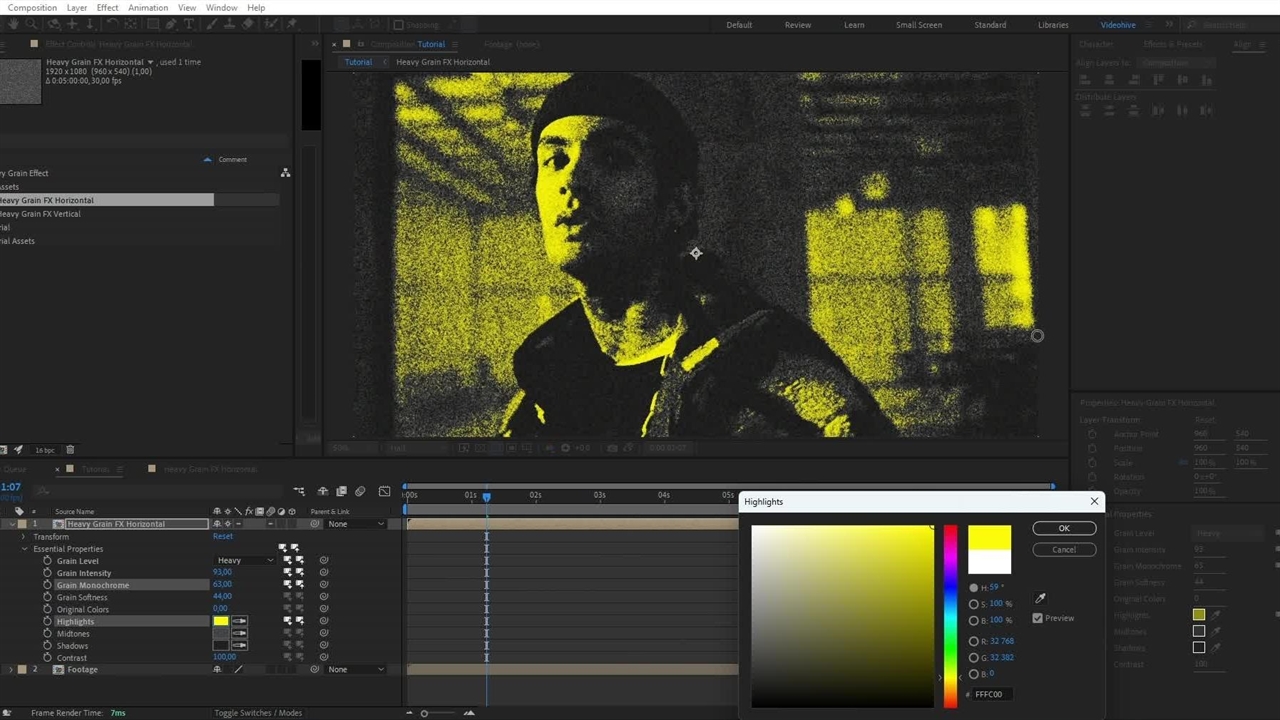Expand the Transform property group
1280x720 pixels.
[24, 537]
